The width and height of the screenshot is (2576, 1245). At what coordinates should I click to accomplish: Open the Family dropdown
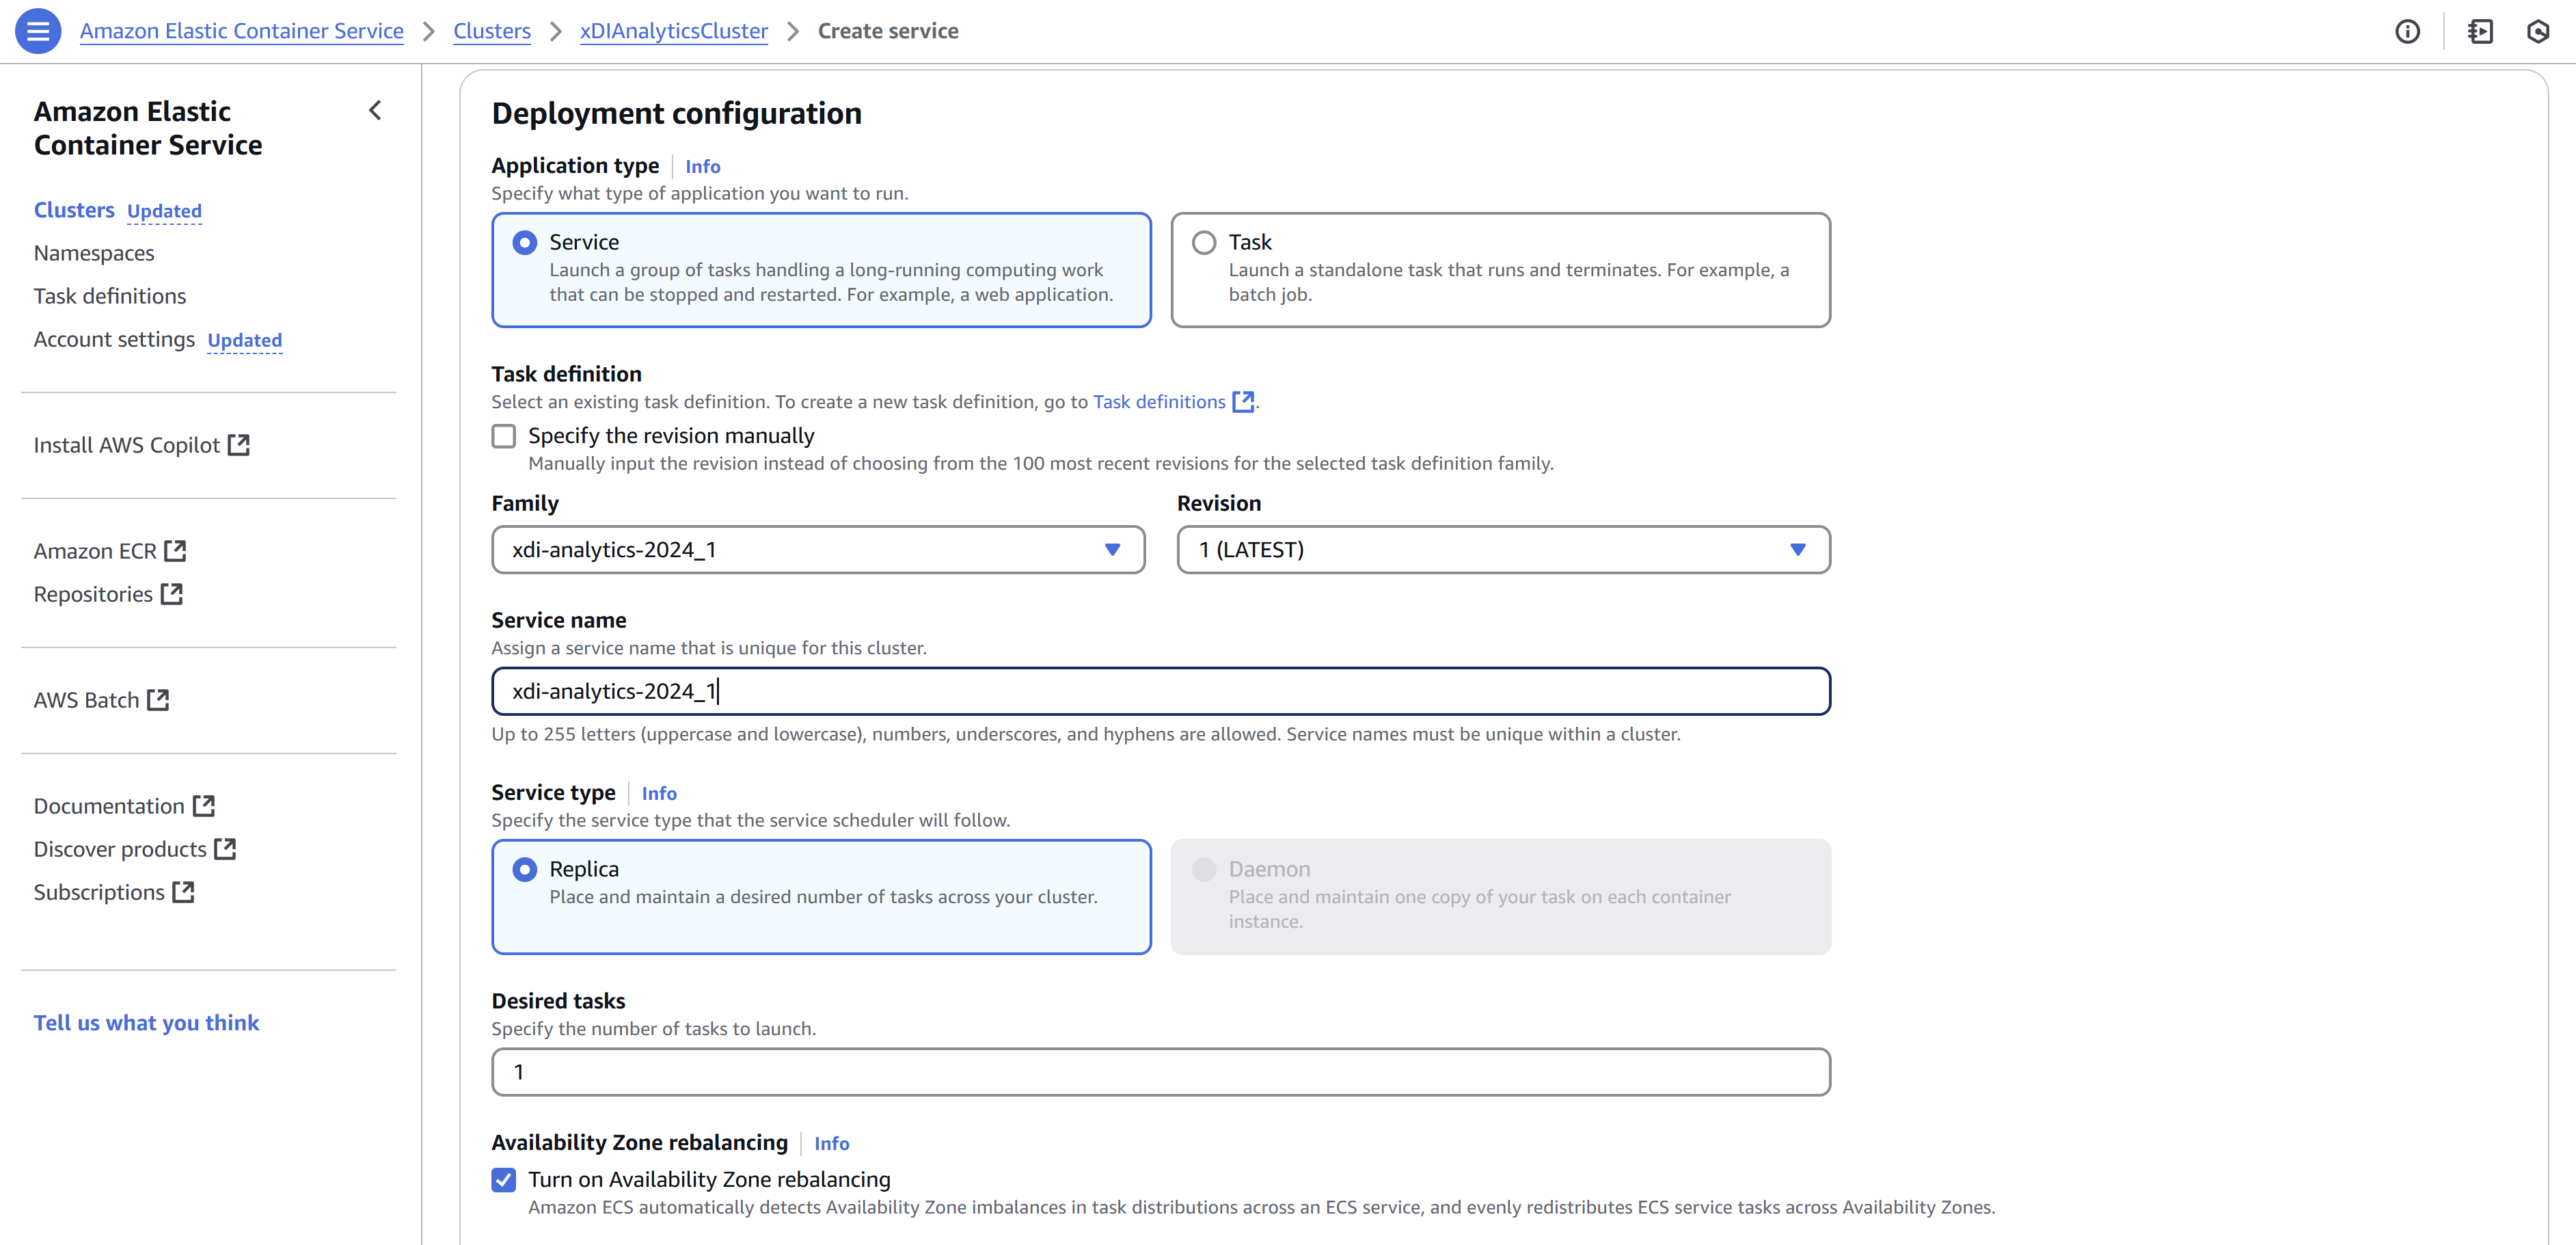817,550
